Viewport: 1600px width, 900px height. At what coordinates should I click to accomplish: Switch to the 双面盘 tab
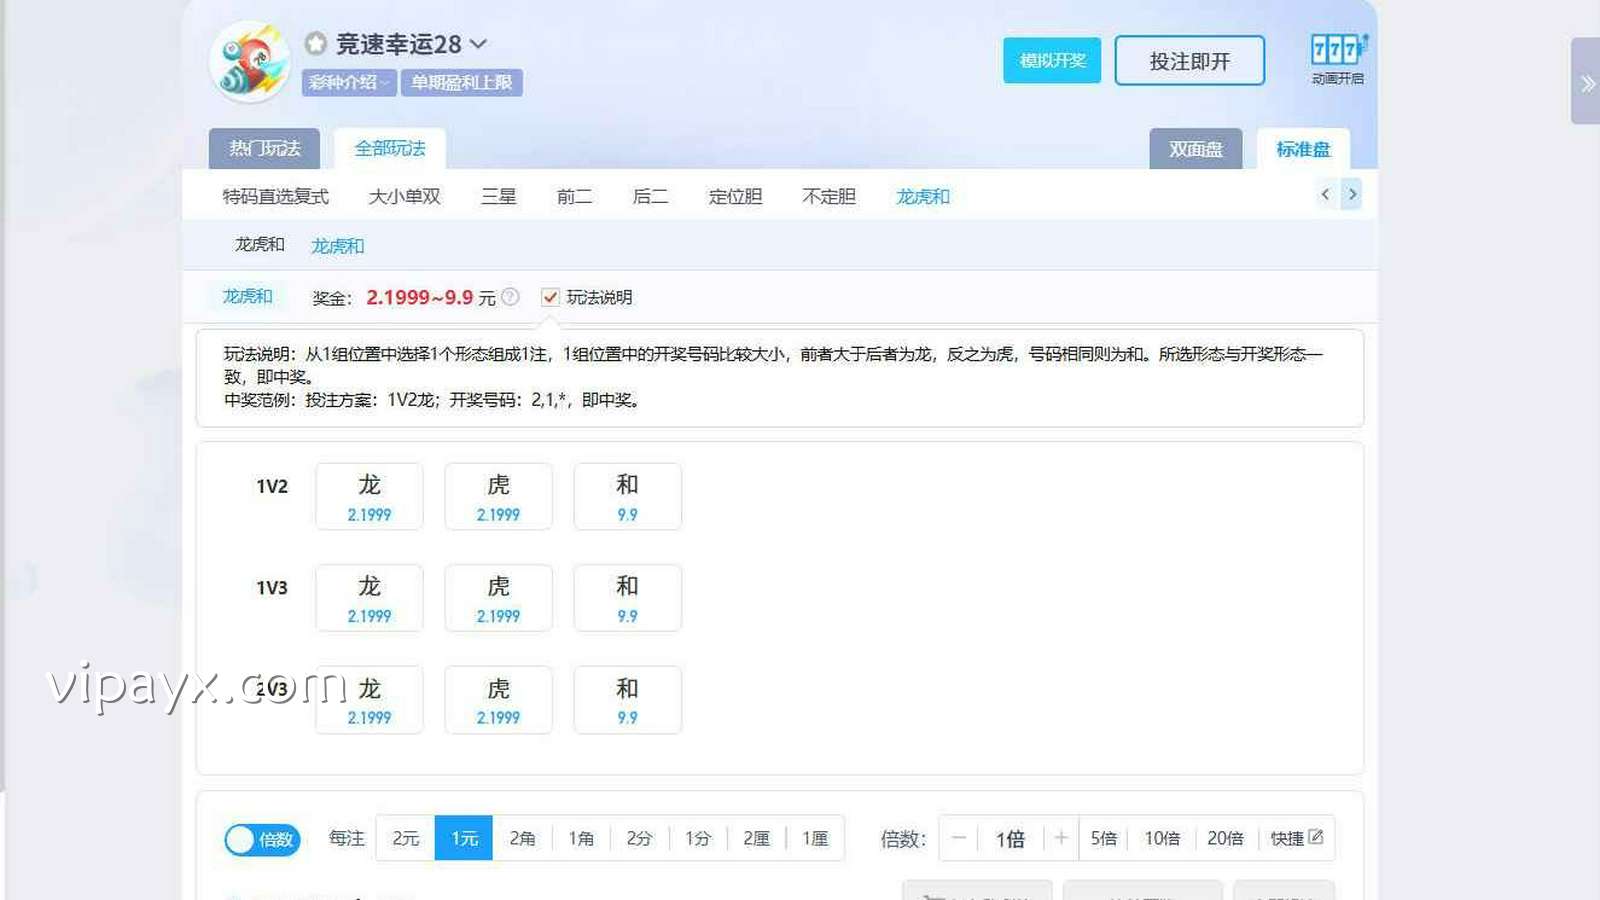coord(1196,149)
